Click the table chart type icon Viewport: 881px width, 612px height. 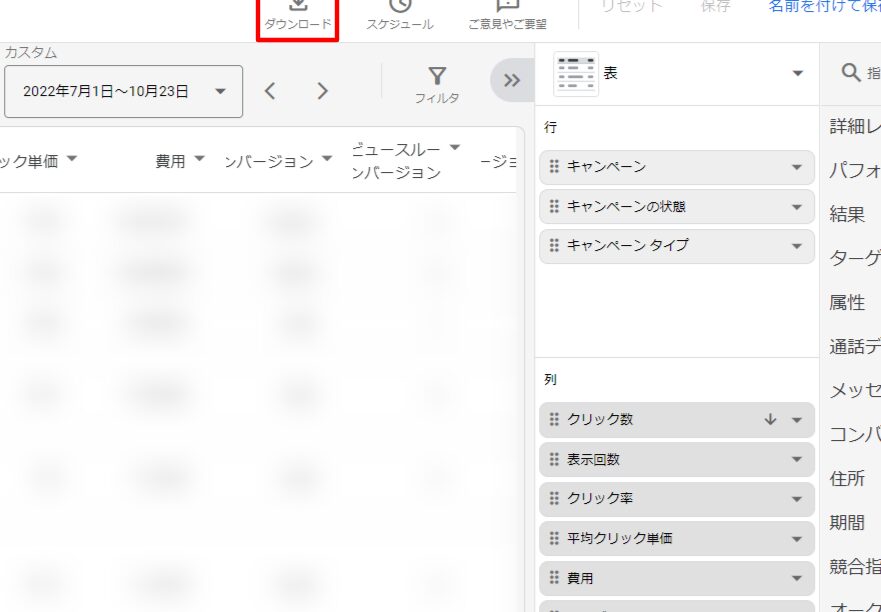point(576,74)
